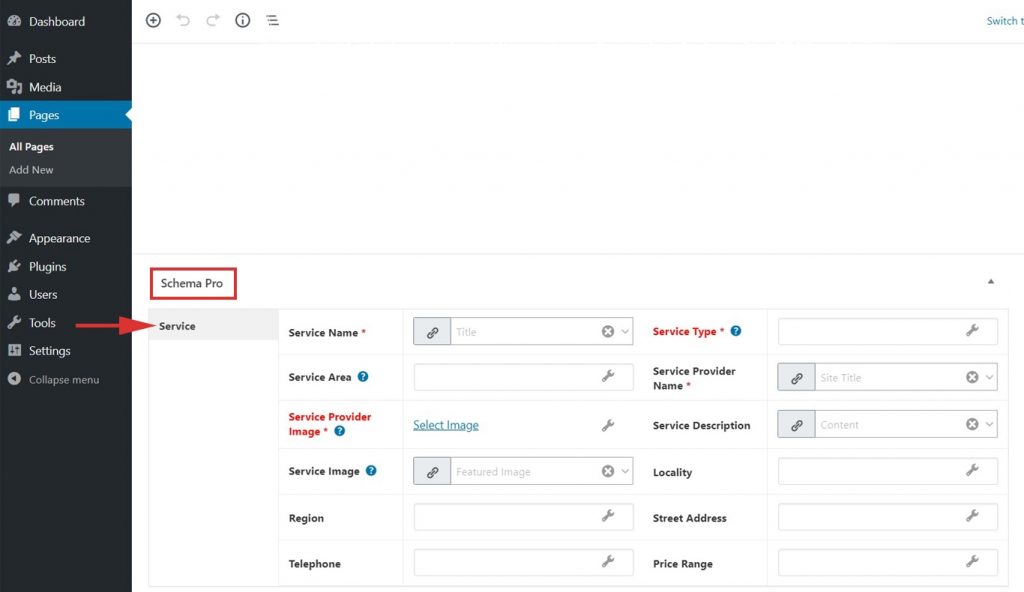Click the undo arrow in editor toolbar
This screenshot has height=592, width=1024.
(183, 20)
